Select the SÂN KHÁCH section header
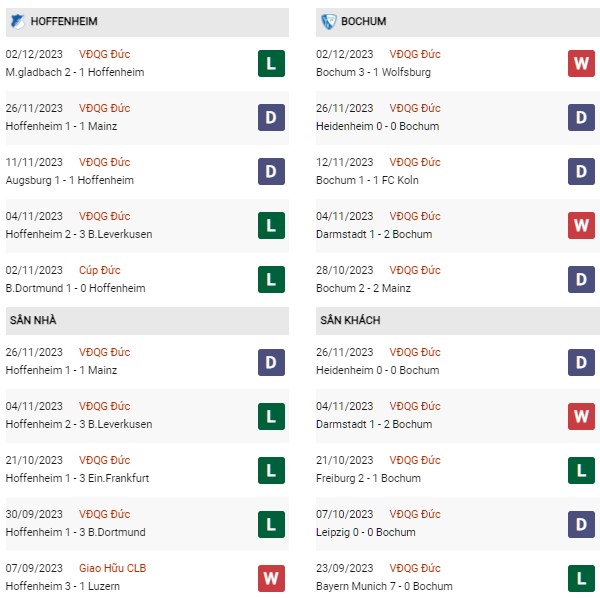This screenshot has width=600, height=598. (458, 321)
